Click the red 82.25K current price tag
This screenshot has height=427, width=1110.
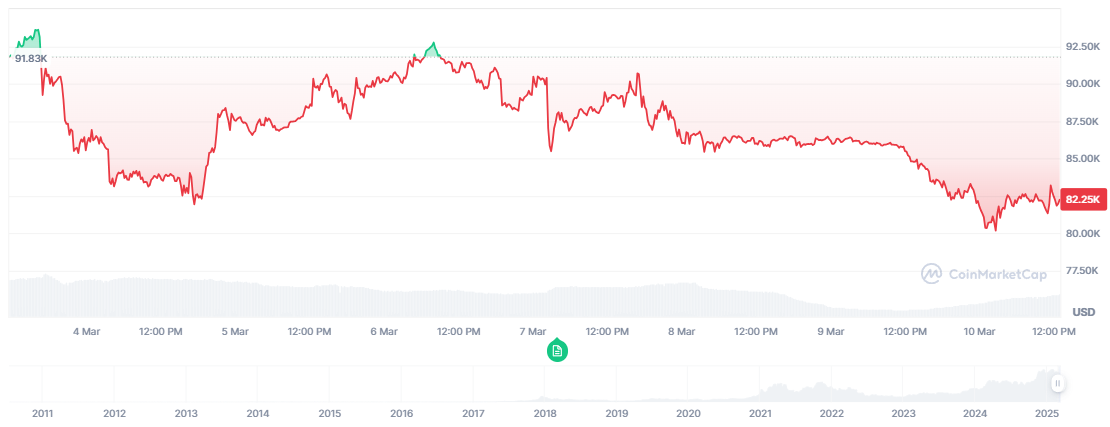point(1083,199)
